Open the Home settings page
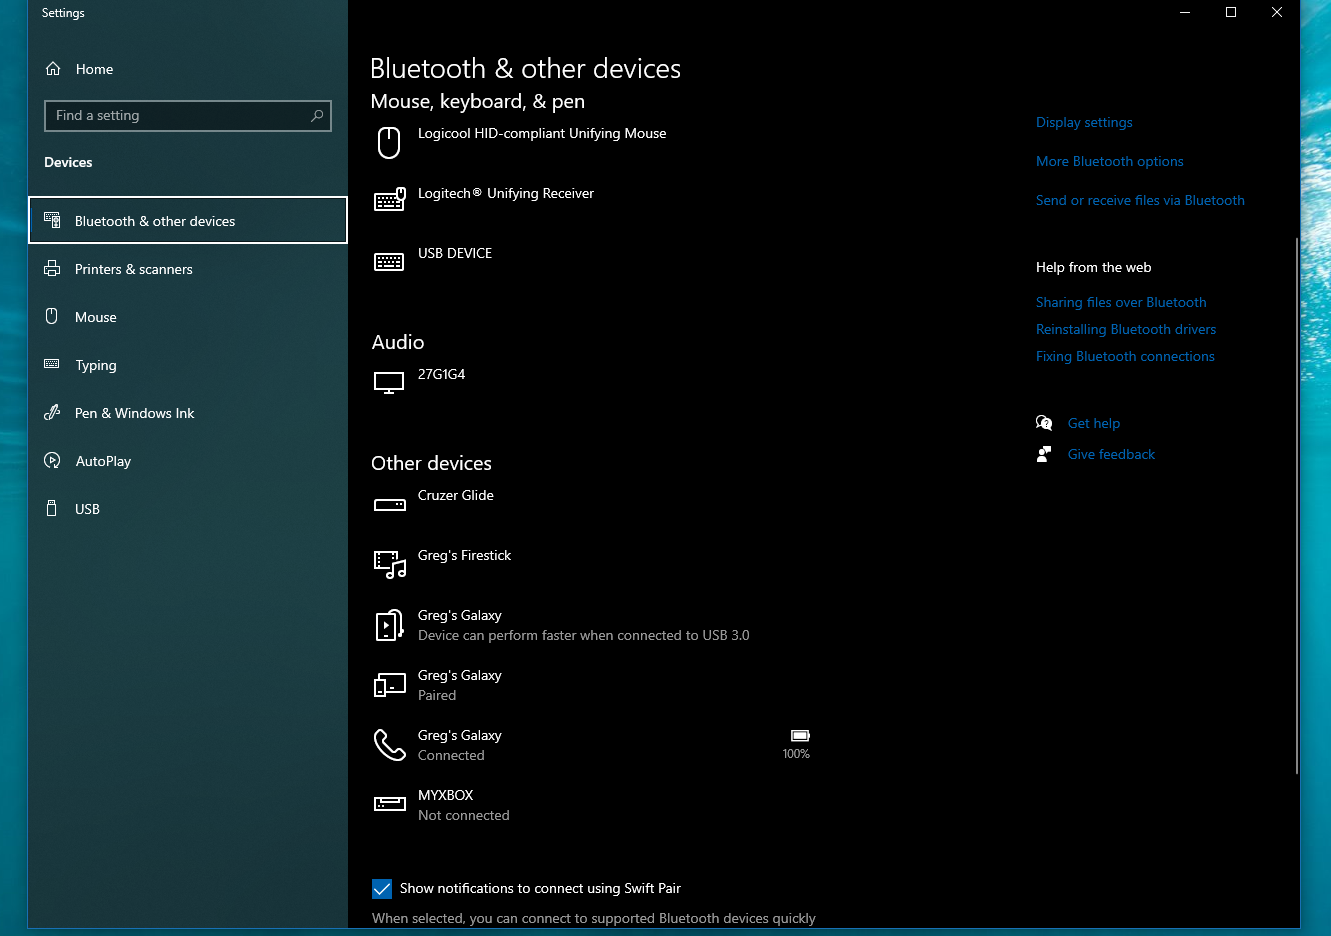The height and width of the screenshot is (936, 1331). 188,69
